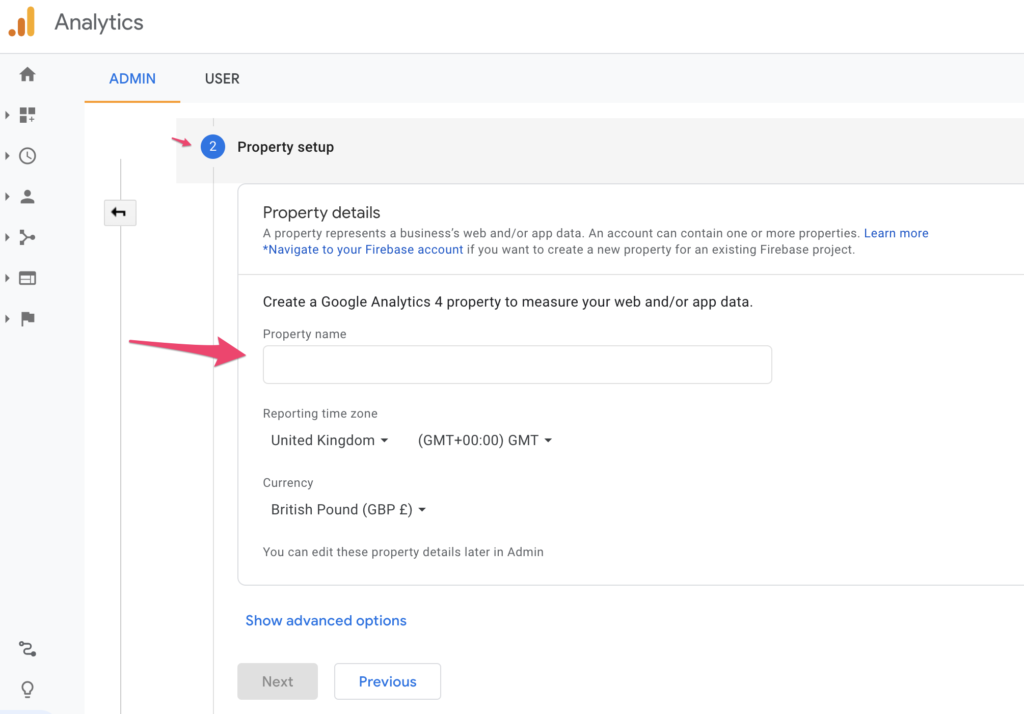Go to Home via house icon
The image size is (1024, 714).
(x=27, y=74)
